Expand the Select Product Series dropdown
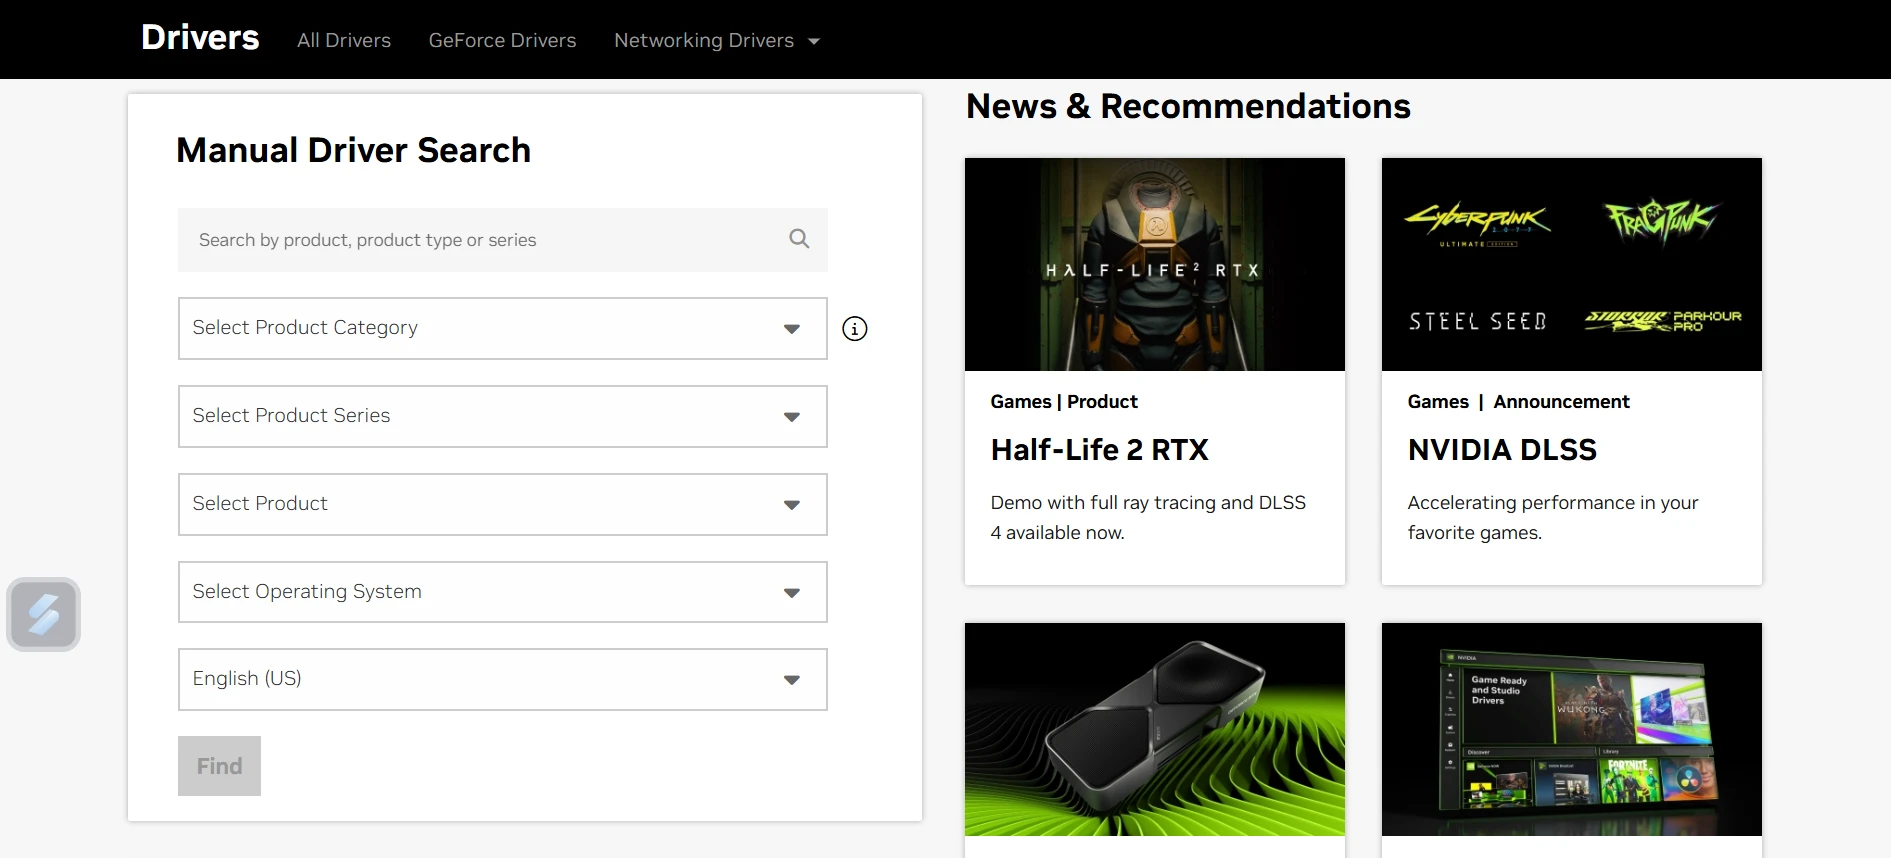The image size is (1891, 858). pos(503,416)
